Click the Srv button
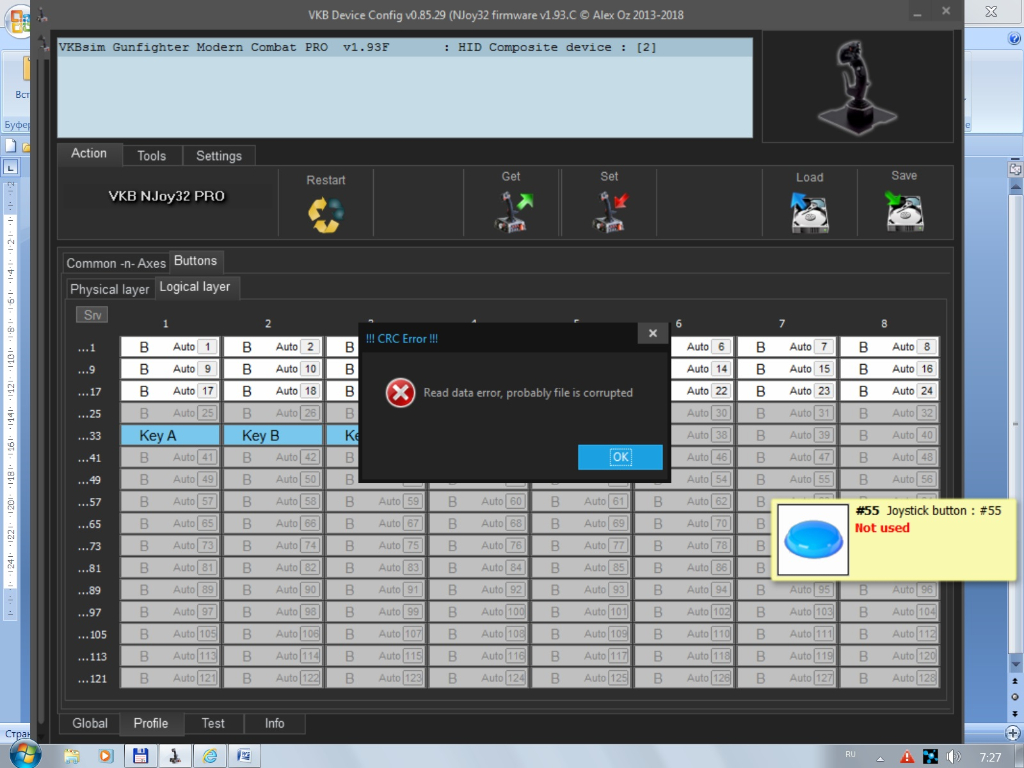 coord(92,315)
